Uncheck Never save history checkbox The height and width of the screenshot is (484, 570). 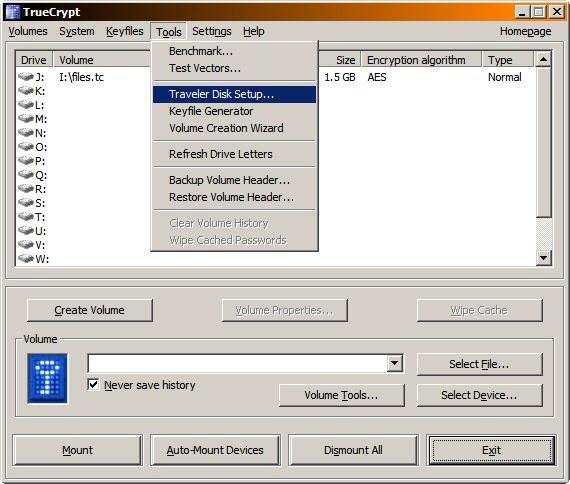(x=93, y=384)
